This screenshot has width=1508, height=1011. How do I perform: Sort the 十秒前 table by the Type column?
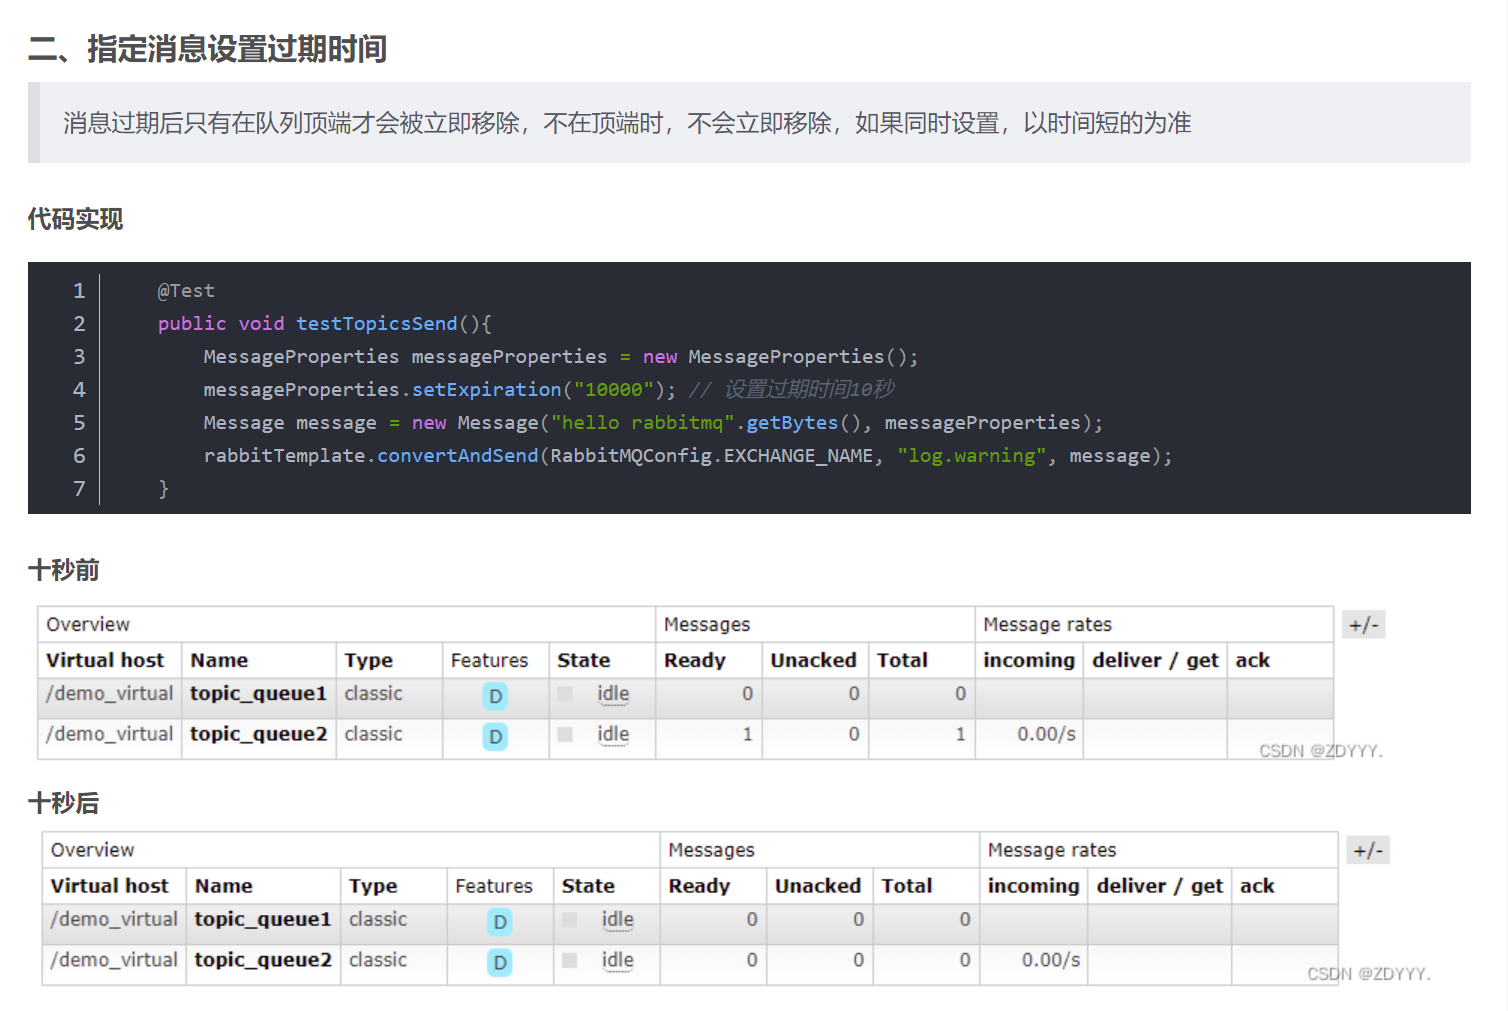click(x=369, y=661)
